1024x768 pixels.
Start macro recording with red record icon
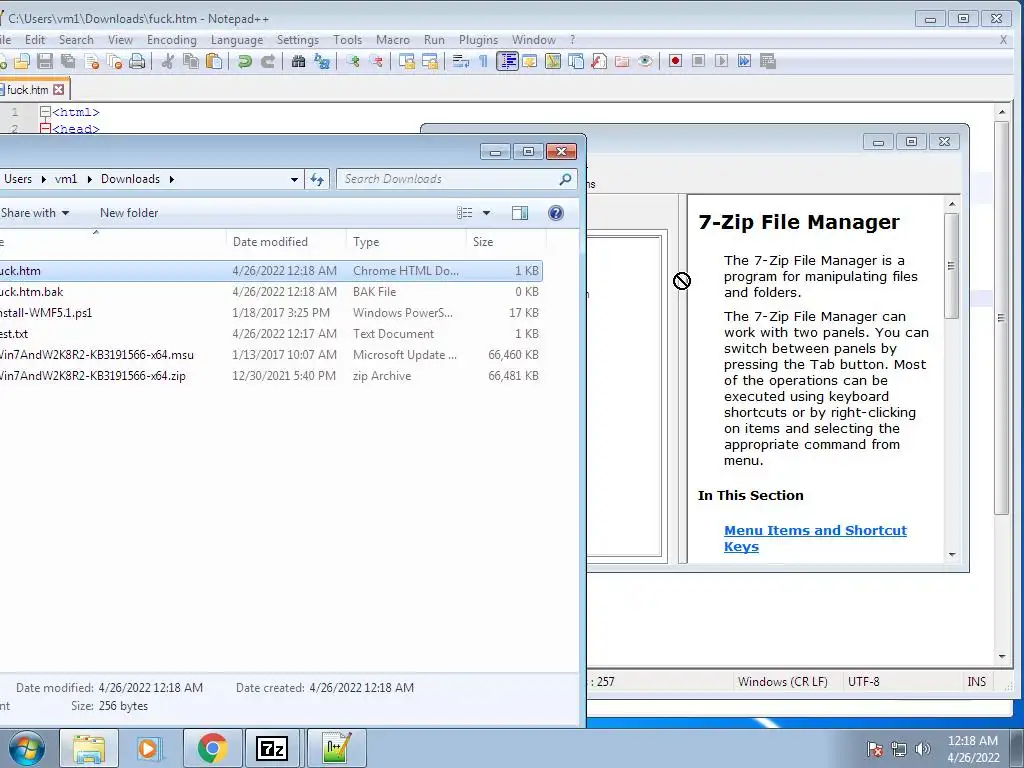pyautogui.click(x=675, y=61)
